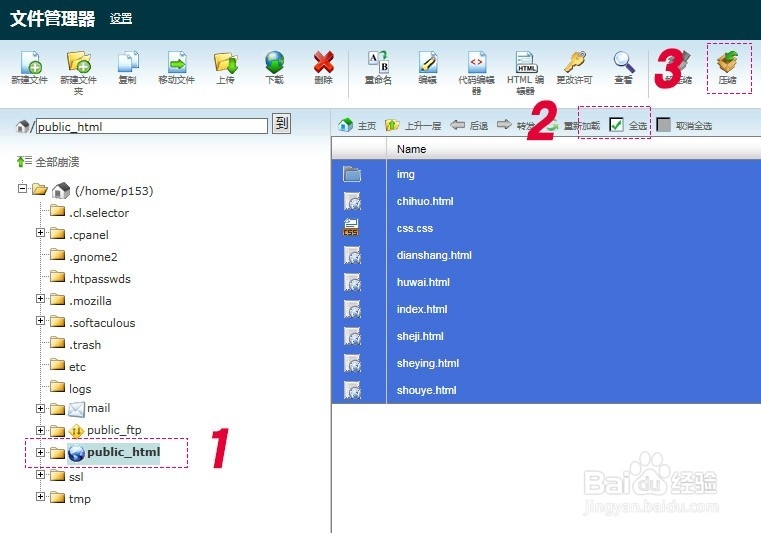Click the Upload (上传) toolbar icon

coord(226,63)
